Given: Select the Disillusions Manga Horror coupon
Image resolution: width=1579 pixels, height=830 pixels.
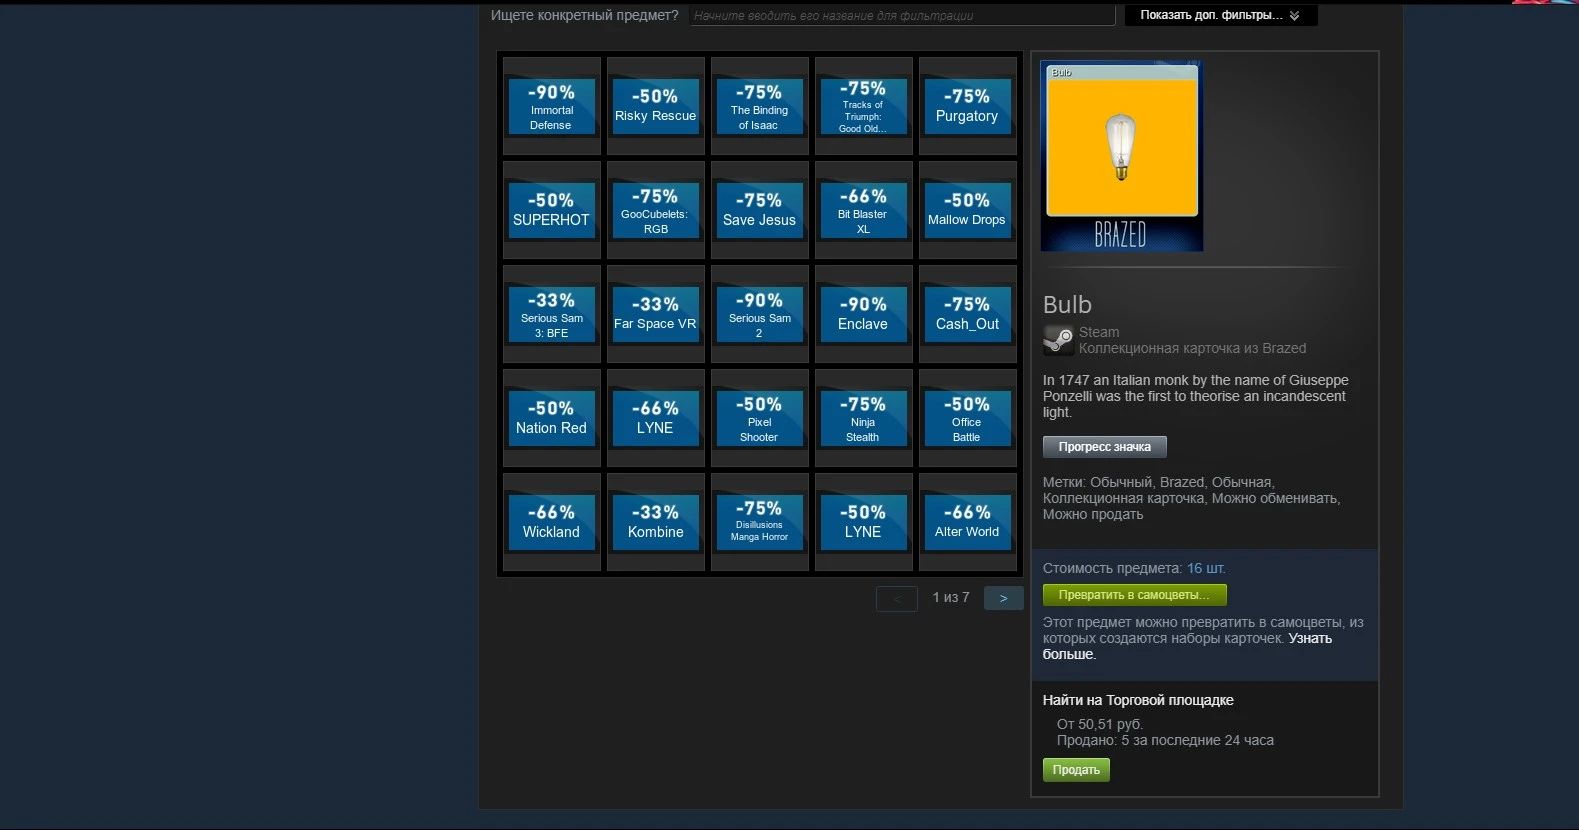Looking at the screenshot, I should click(760, 522).
